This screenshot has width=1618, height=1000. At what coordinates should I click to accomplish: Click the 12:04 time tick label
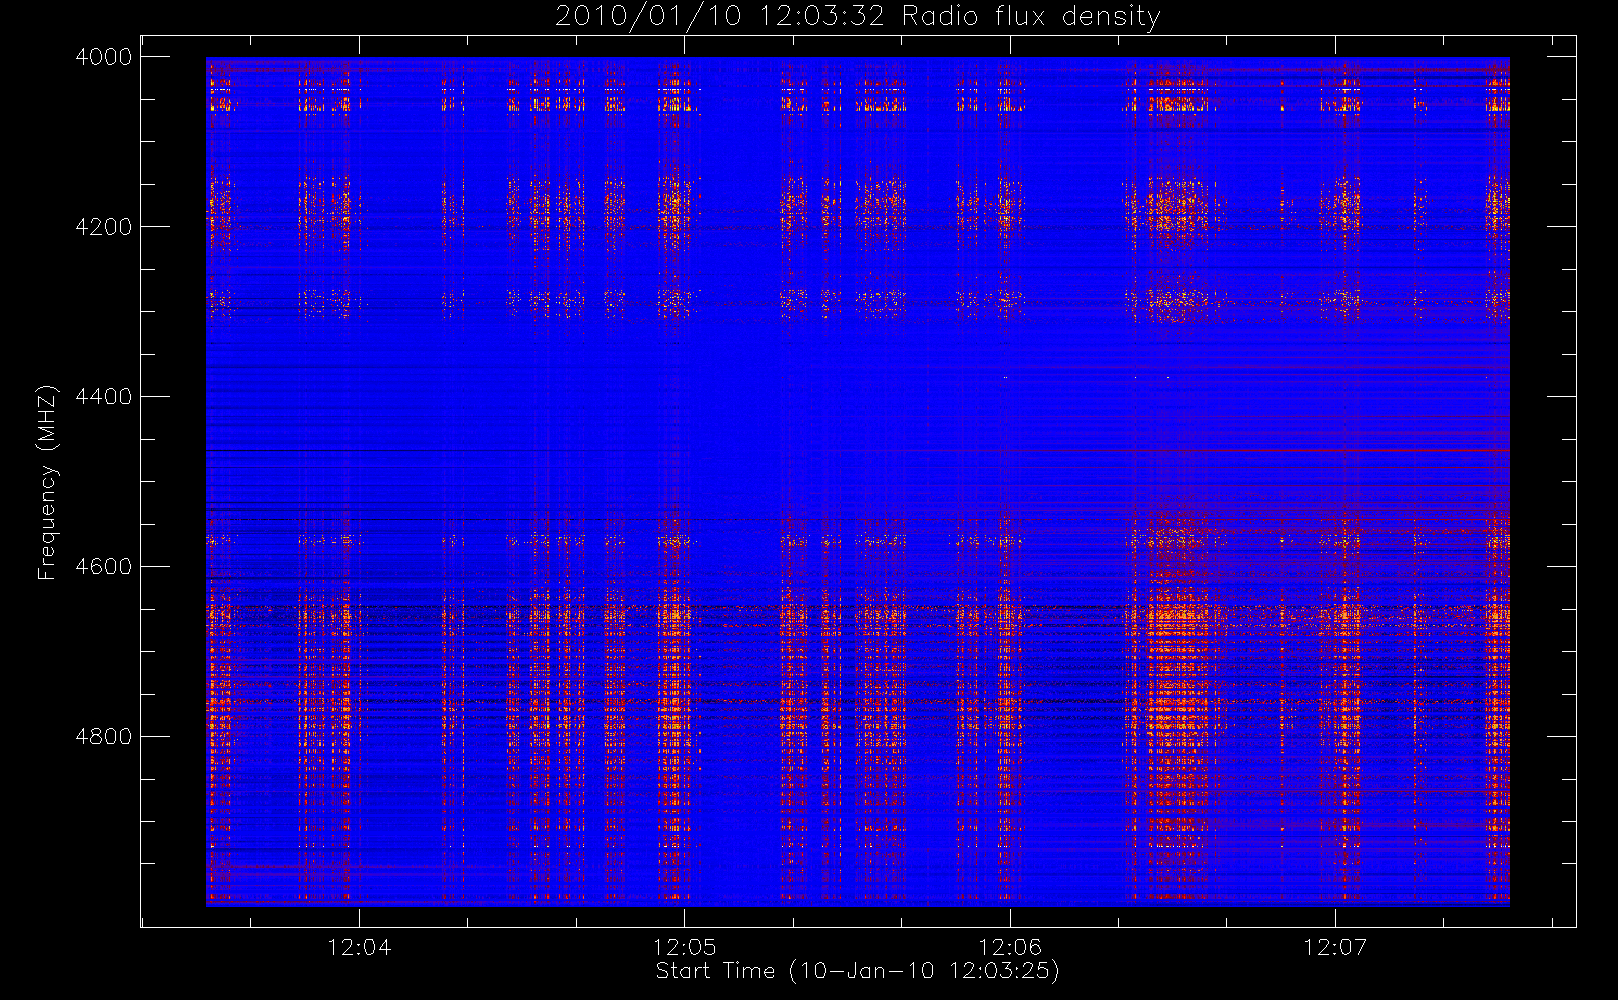(359, 947)
